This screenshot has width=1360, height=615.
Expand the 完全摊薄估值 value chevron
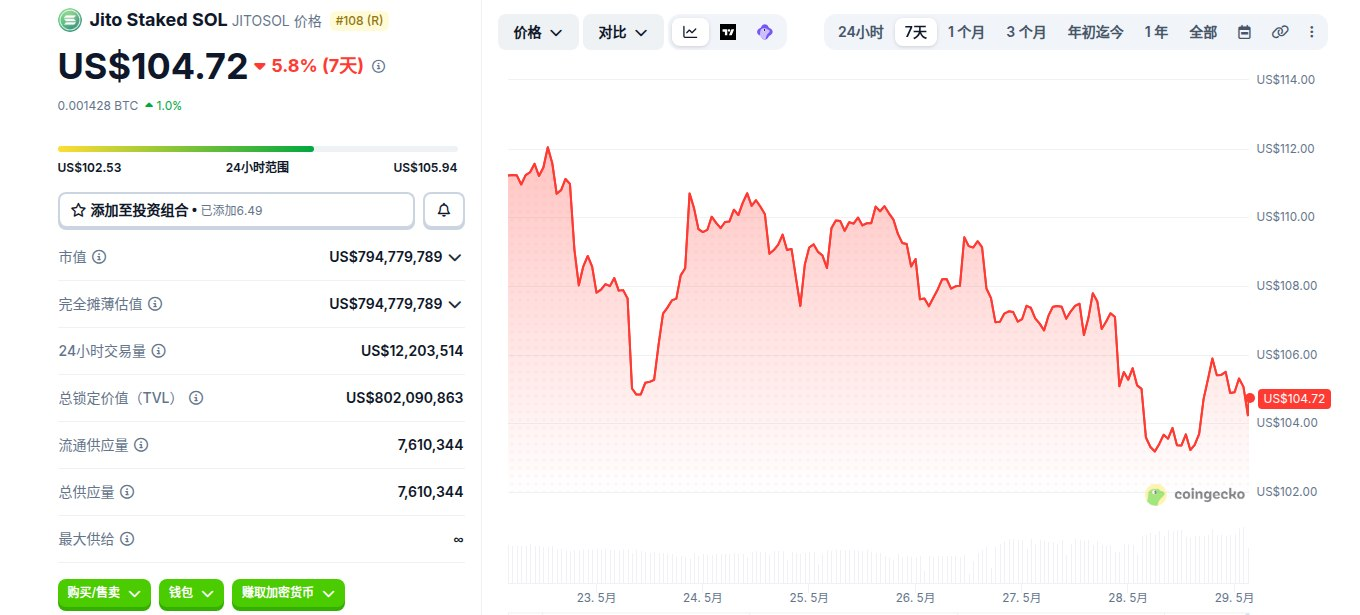click(x=456, y=304)
